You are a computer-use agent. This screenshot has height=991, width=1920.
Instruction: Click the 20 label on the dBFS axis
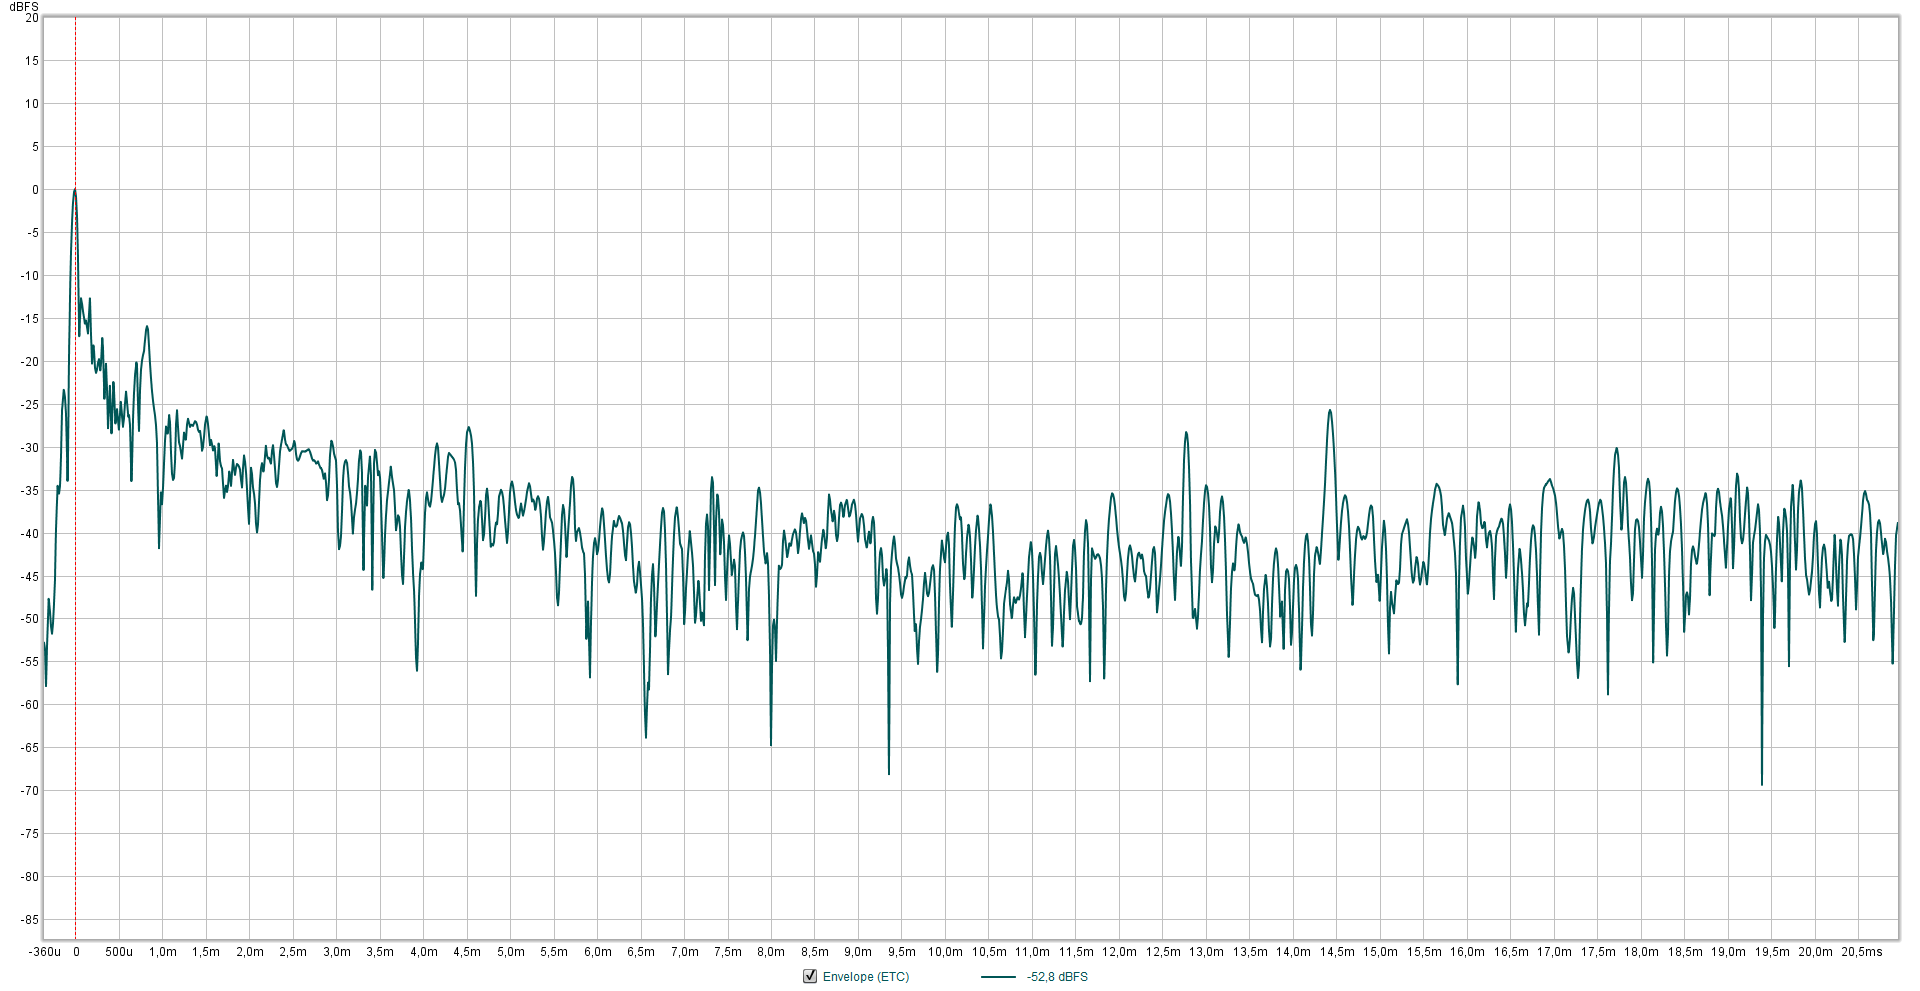pos(32,18)
